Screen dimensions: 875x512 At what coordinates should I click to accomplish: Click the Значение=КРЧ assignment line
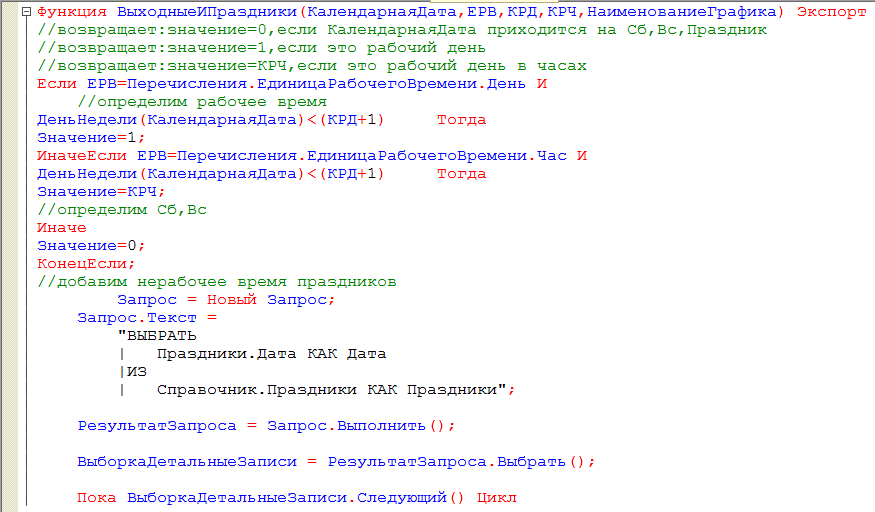(100, 192)
